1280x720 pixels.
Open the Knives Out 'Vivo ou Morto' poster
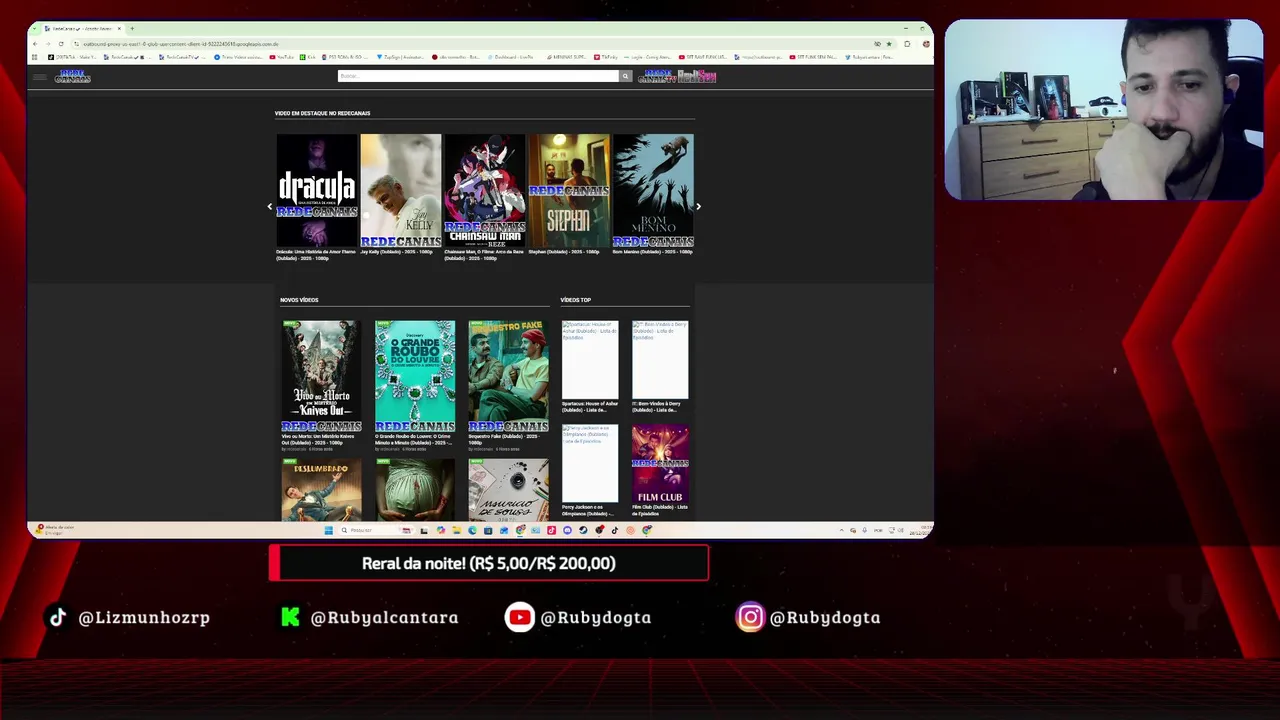321,376
